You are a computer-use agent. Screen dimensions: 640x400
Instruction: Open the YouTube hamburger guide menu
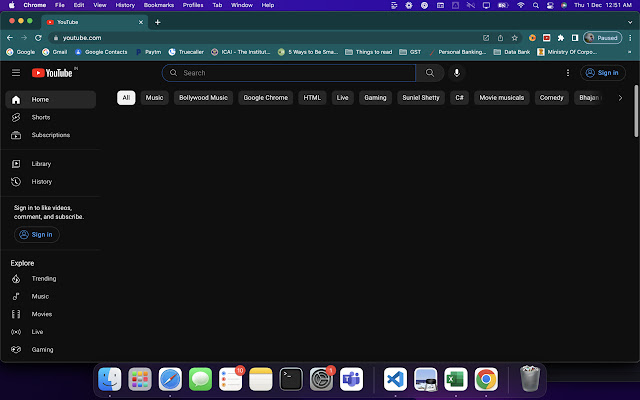pos(16,73)
